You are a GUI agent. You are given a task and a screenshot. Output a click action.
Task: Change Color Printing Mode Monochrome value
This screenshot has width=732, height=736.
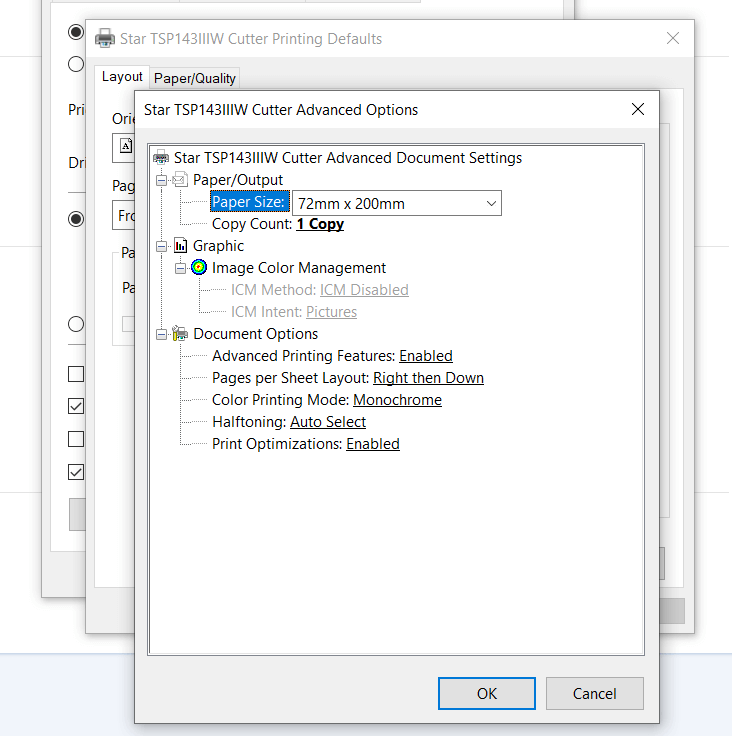click(x=397, y=400)
